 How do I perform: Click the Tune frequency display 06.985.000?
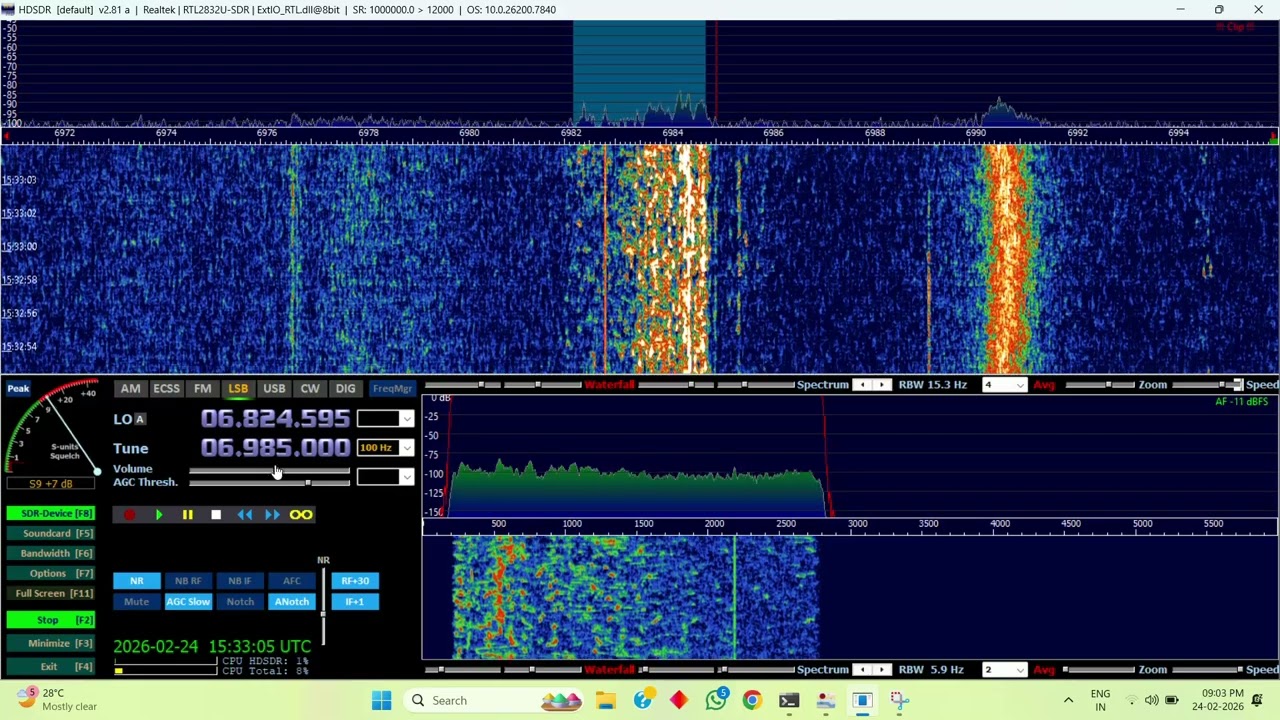(x=275, y=448)
